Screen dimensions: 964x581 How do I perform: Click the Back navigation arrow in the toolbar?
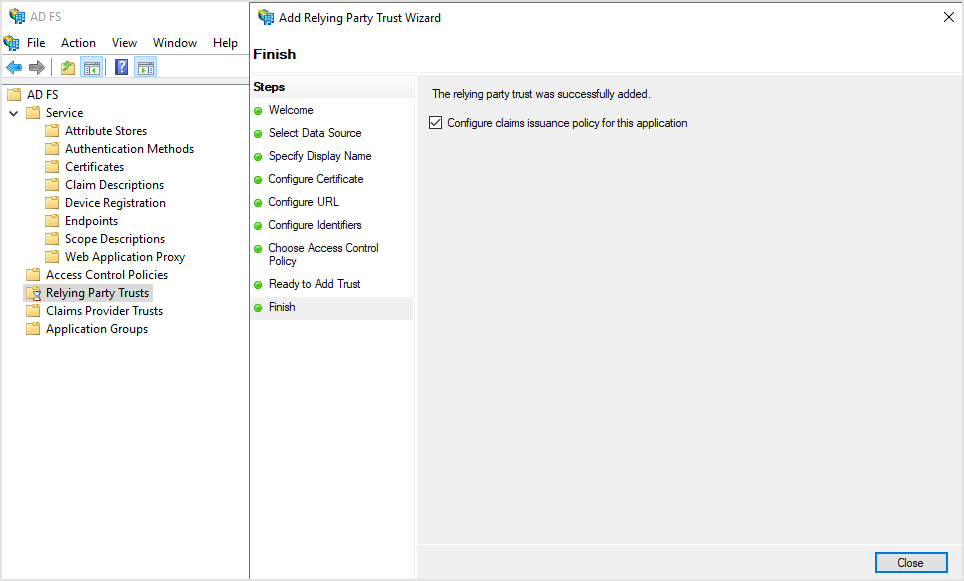(x=12, y=66)
